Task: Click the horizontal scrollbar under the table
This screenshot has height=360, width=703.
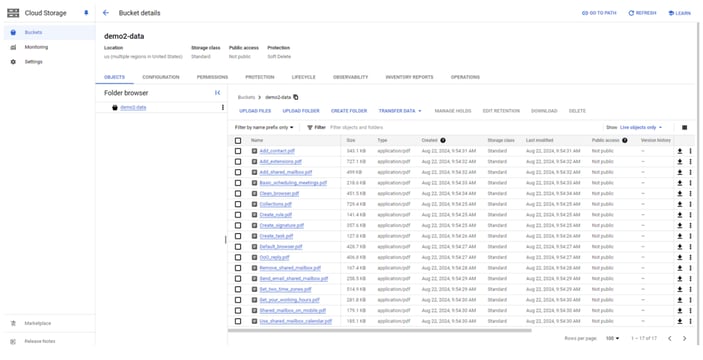Action: 380,331
